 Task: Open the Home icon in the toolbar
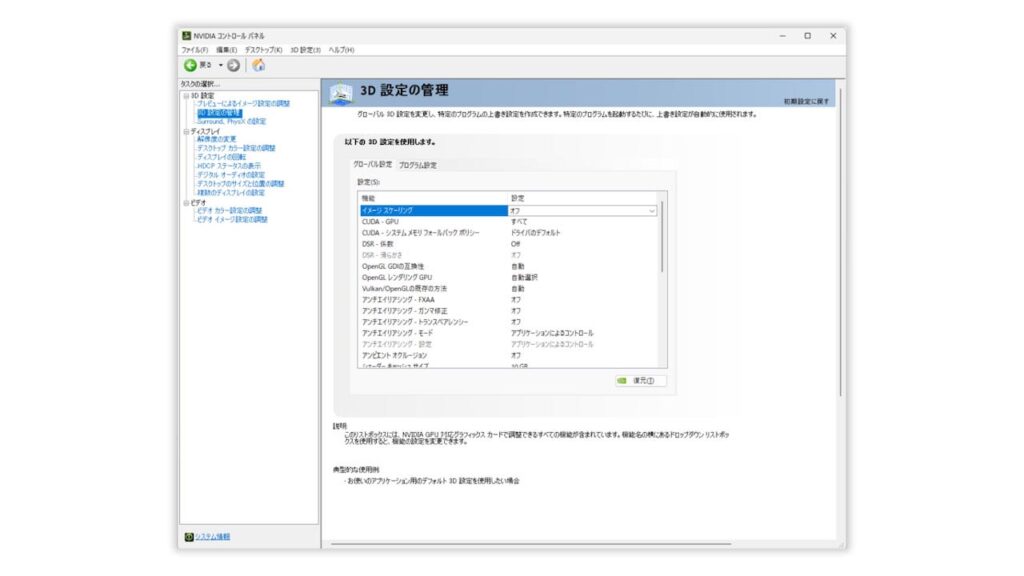point(259,65)
